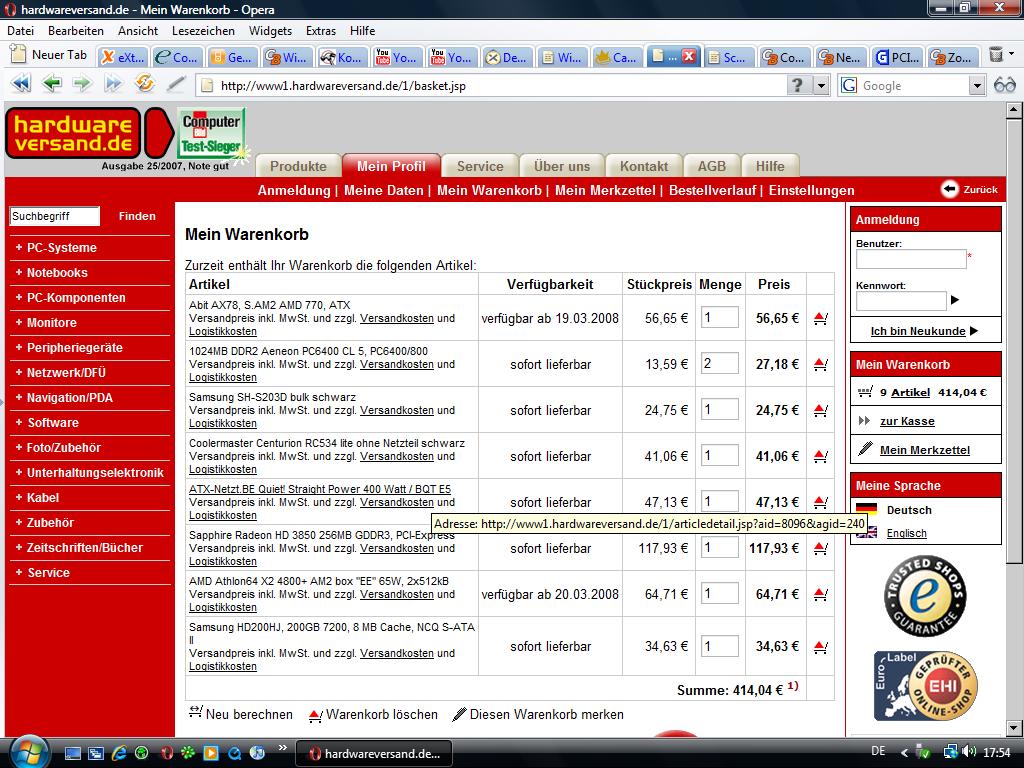The width and height of the screenshot is (1024, 768).
Task: Click the Trusted Shops guarantee badge
Action: [x=925, y=596]
